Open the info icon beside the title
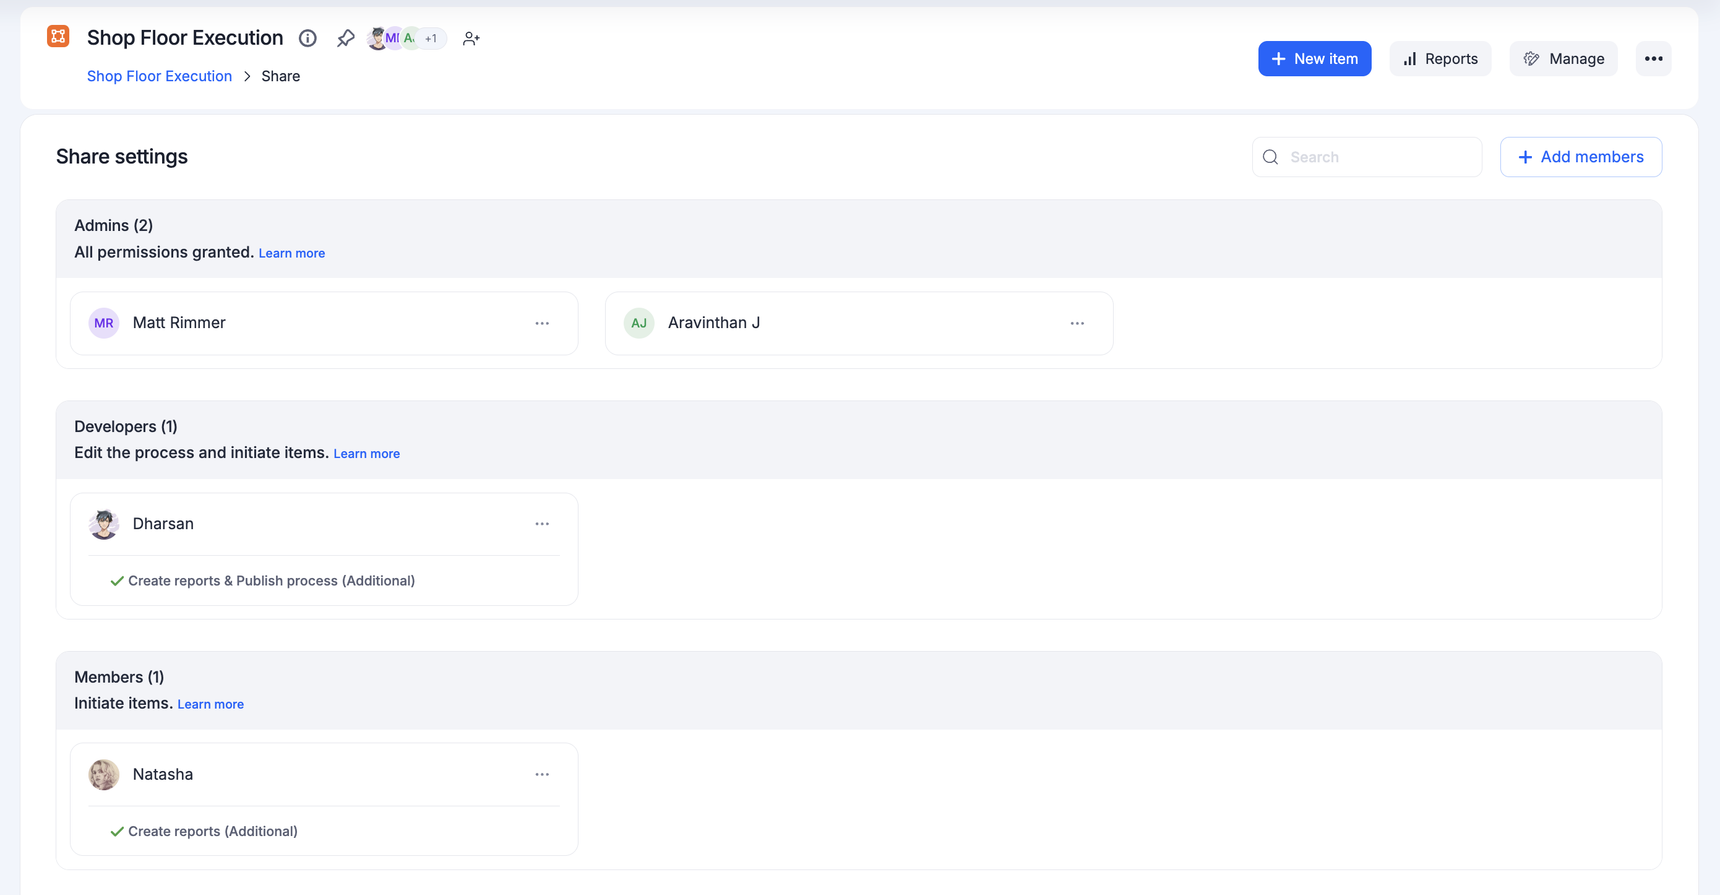Screen dimensions: 1720x895 [x=308, y=38]
